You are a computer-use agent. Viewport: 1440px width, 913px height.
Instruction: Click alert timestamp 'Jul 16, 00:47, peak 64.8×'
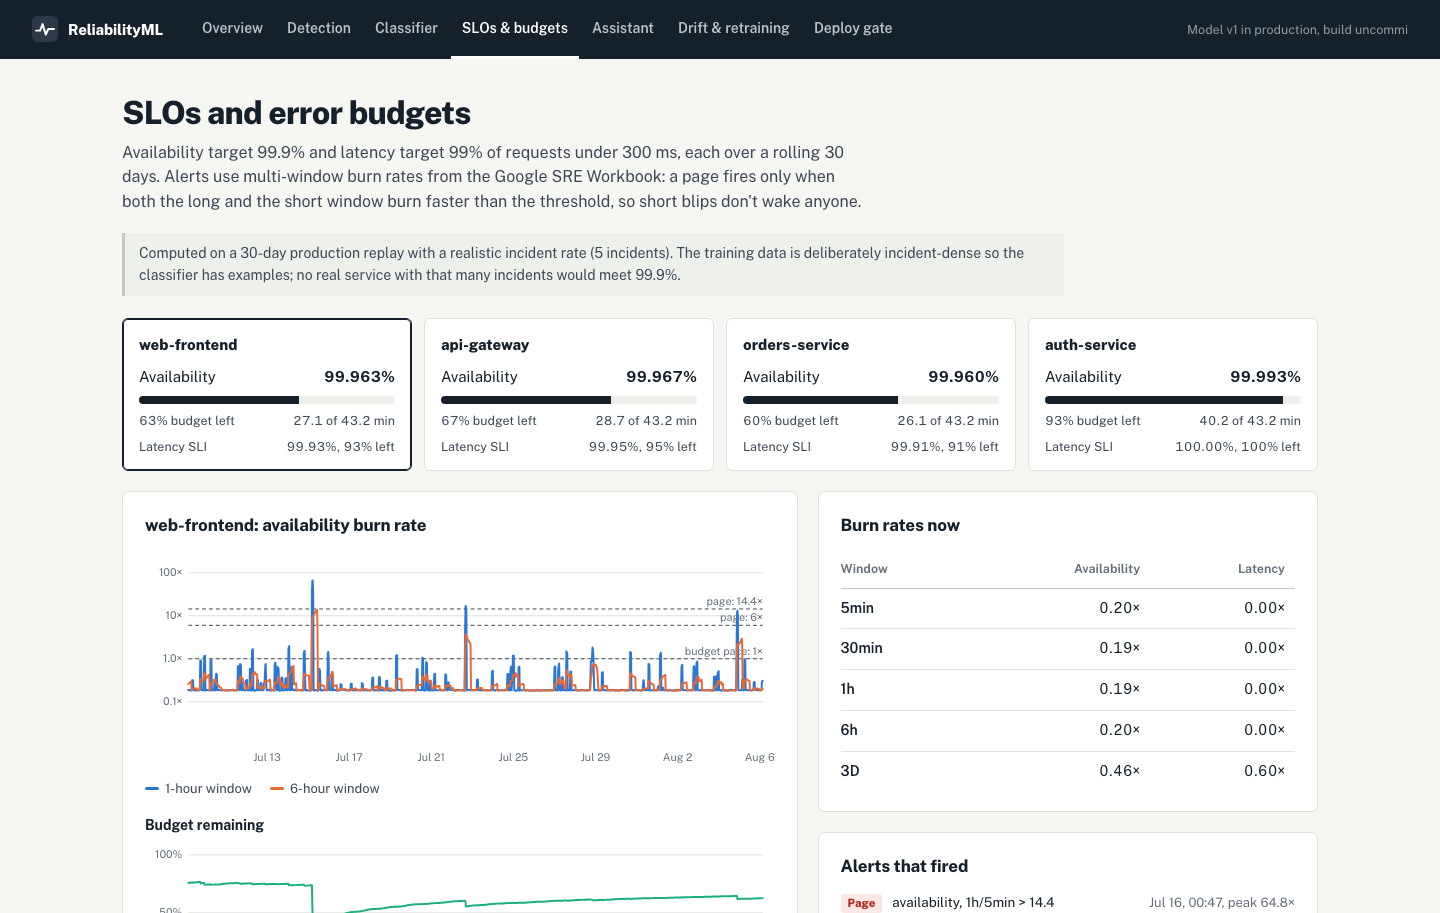click(x=1222, y=903)
